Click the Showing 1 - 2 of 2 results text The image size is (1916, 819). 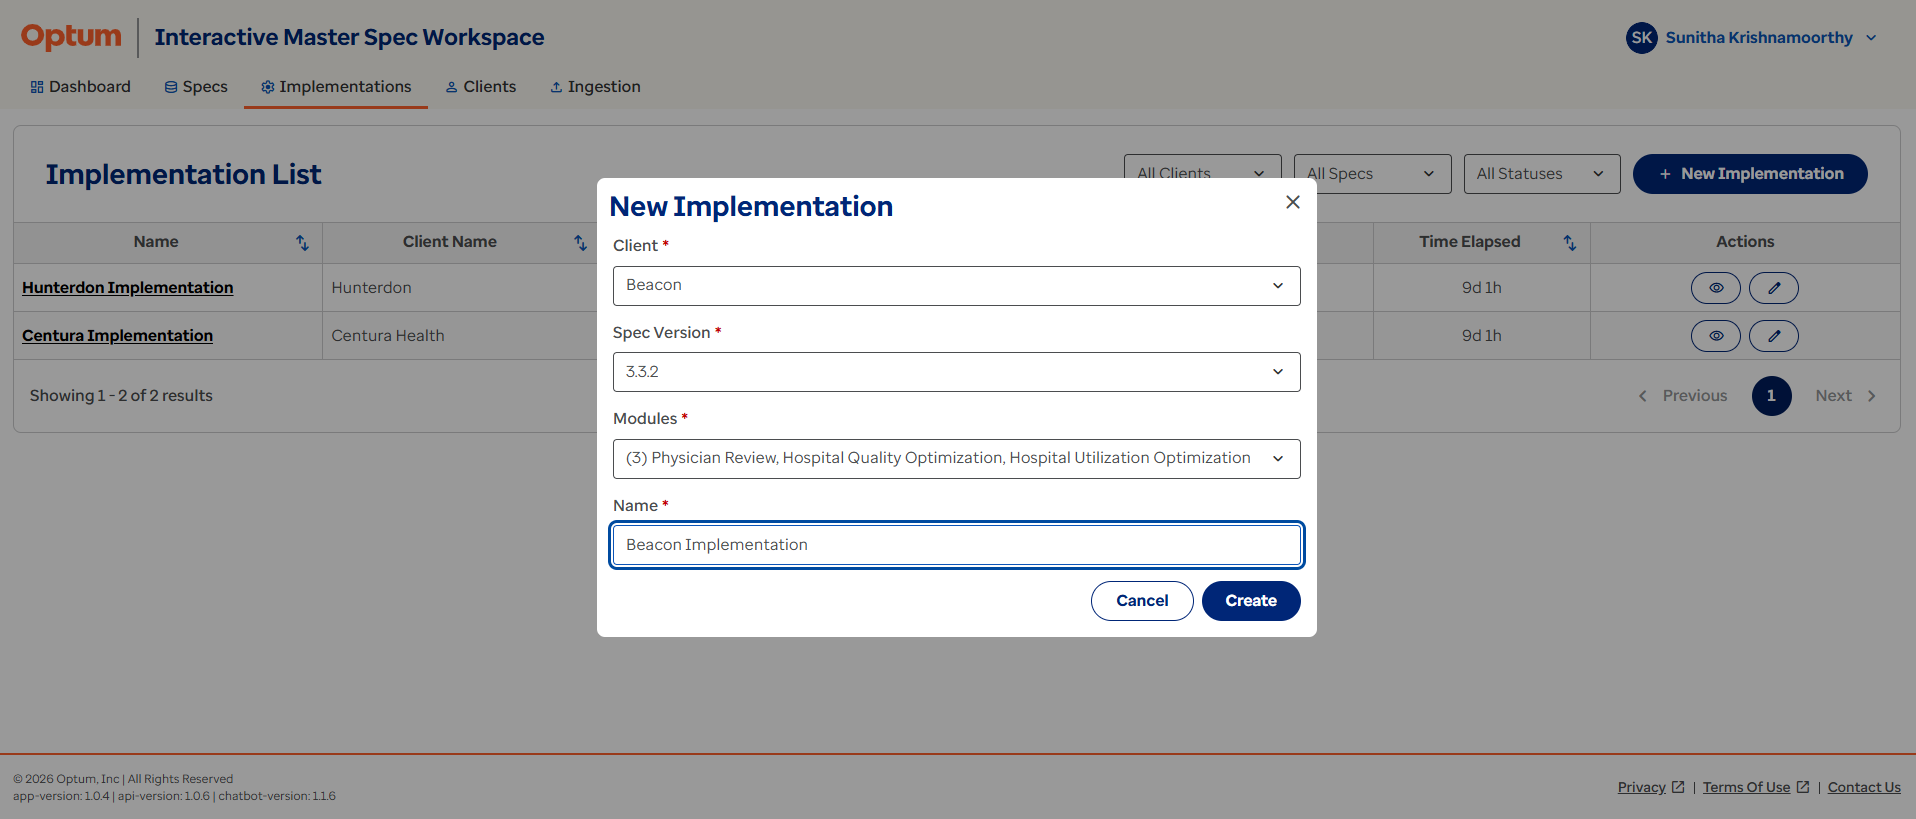(x=121, y=396)
